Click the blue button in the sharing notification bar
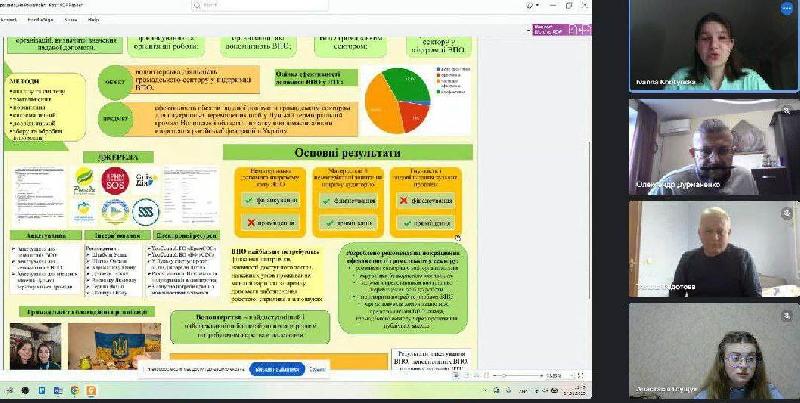 coord(276,369)
